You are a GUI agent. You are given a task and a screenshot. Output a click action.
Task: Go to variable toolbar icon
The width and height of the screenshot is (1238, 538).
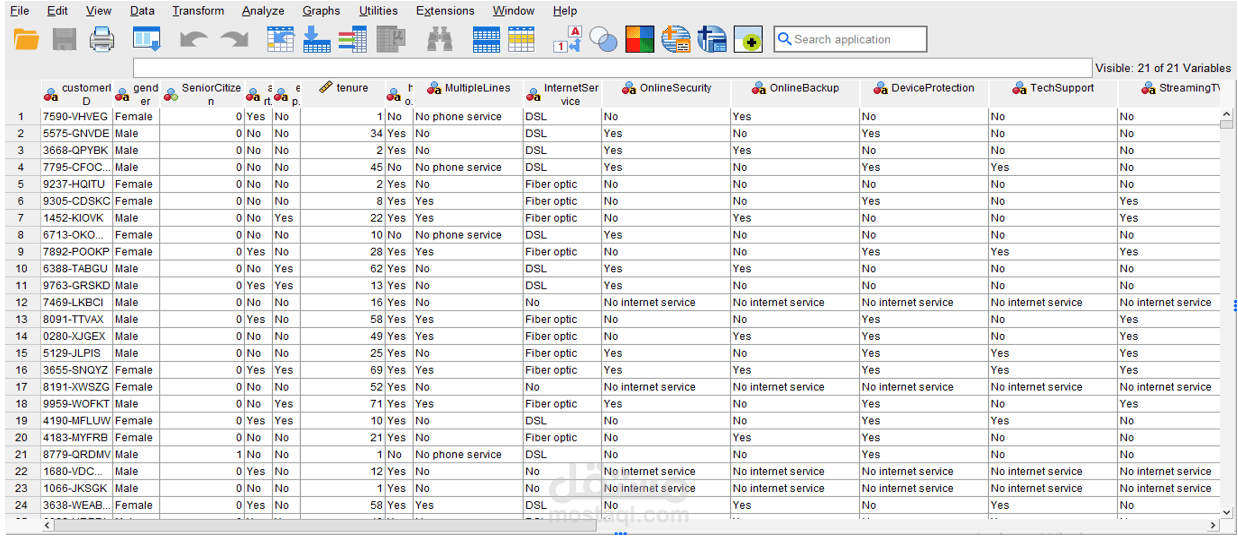coord(316,39)
